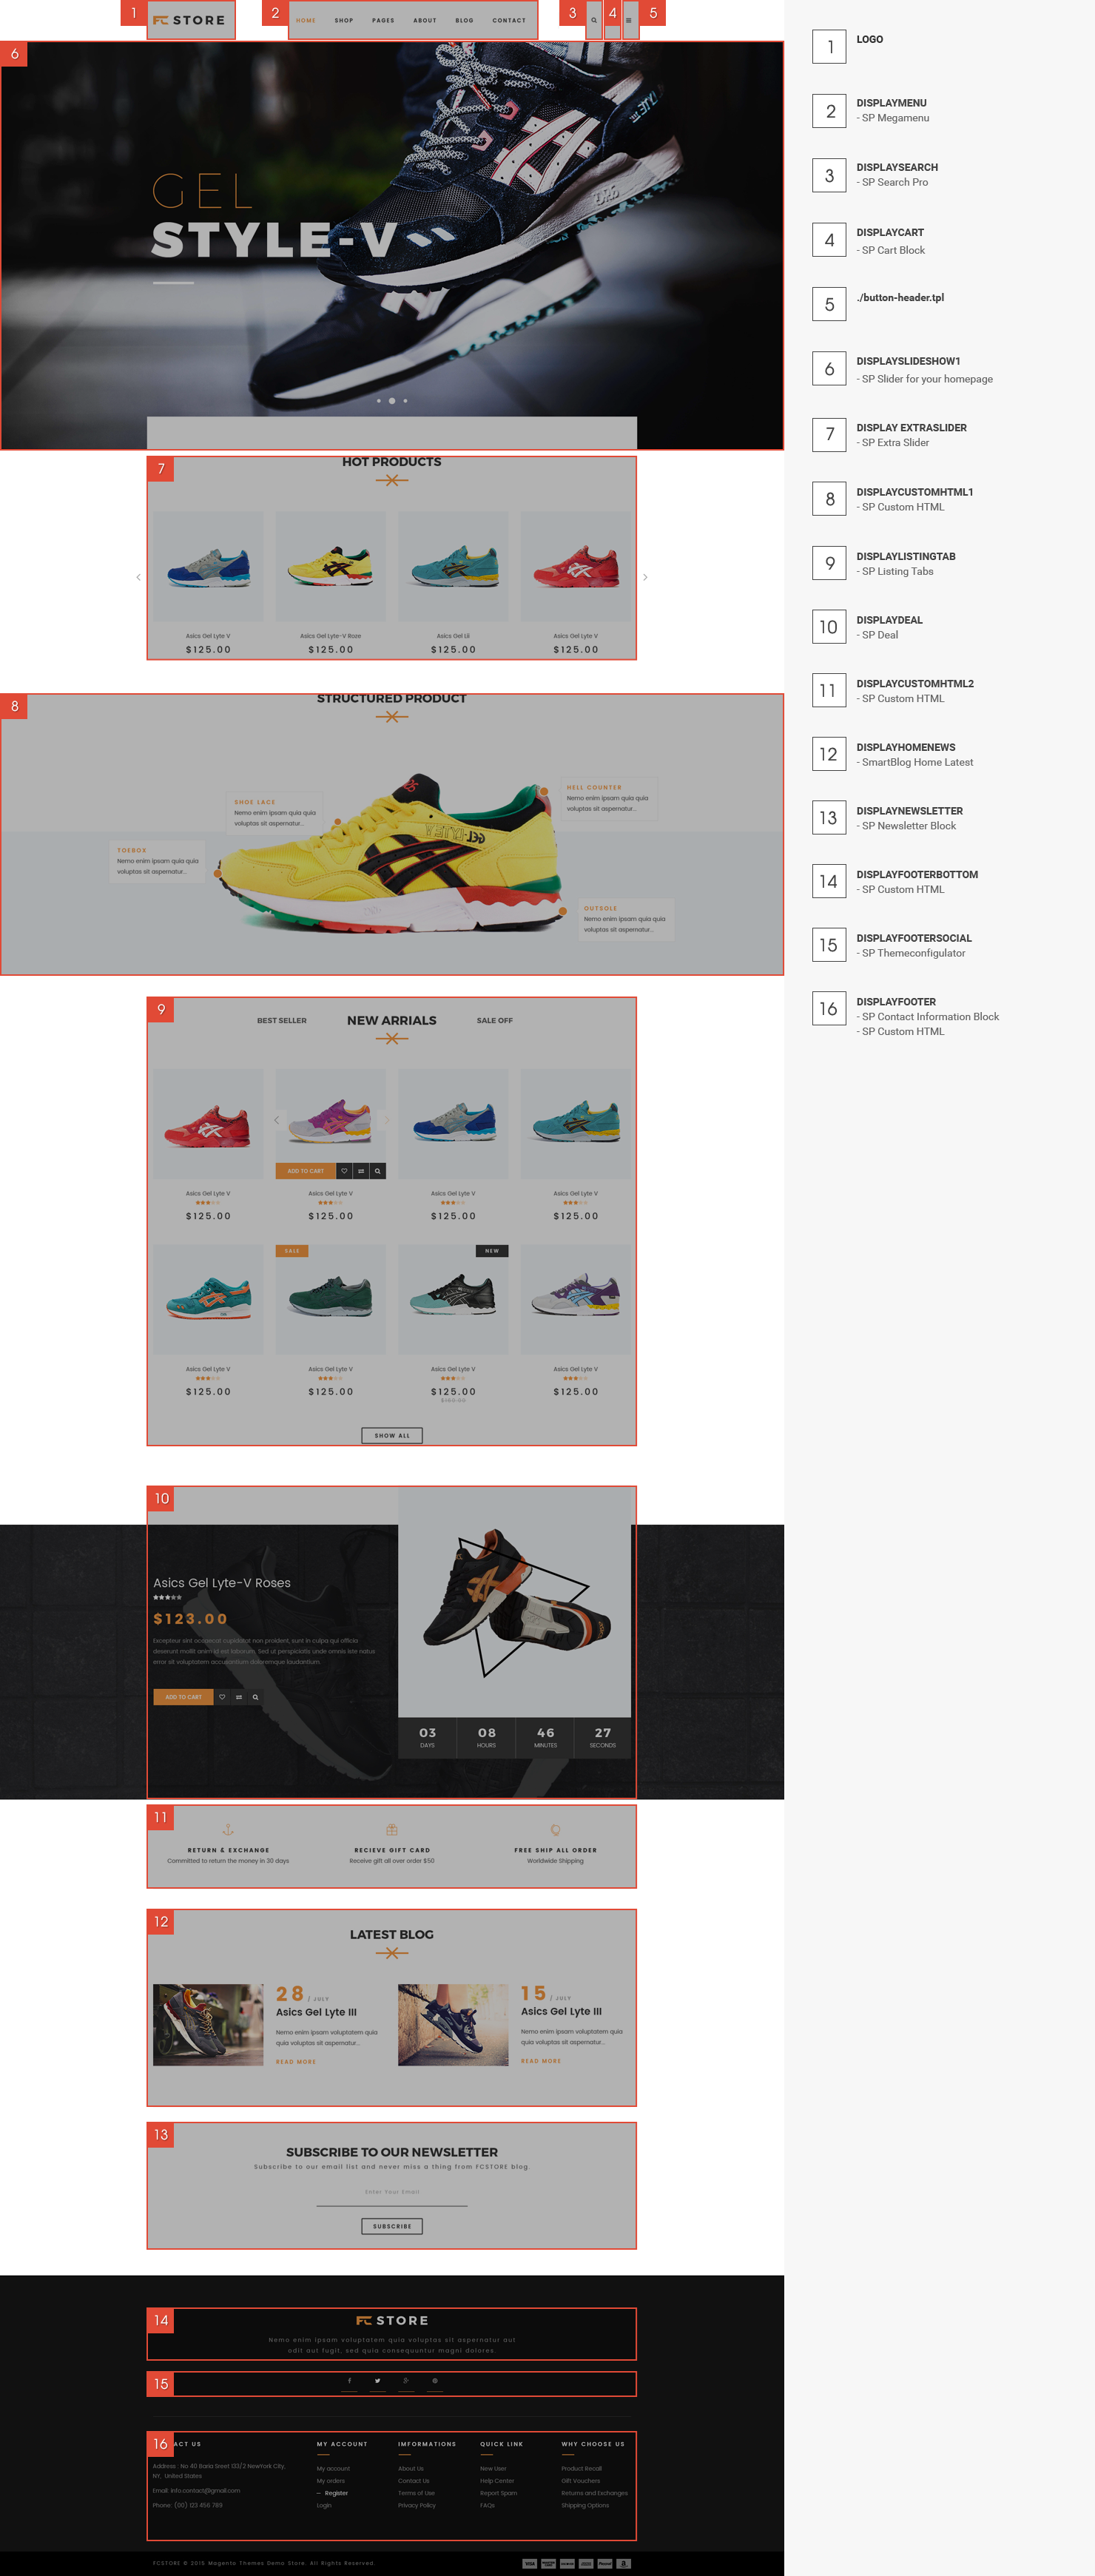
Task: Click Add to Cart in deal section
Action: pos(183,1697)
